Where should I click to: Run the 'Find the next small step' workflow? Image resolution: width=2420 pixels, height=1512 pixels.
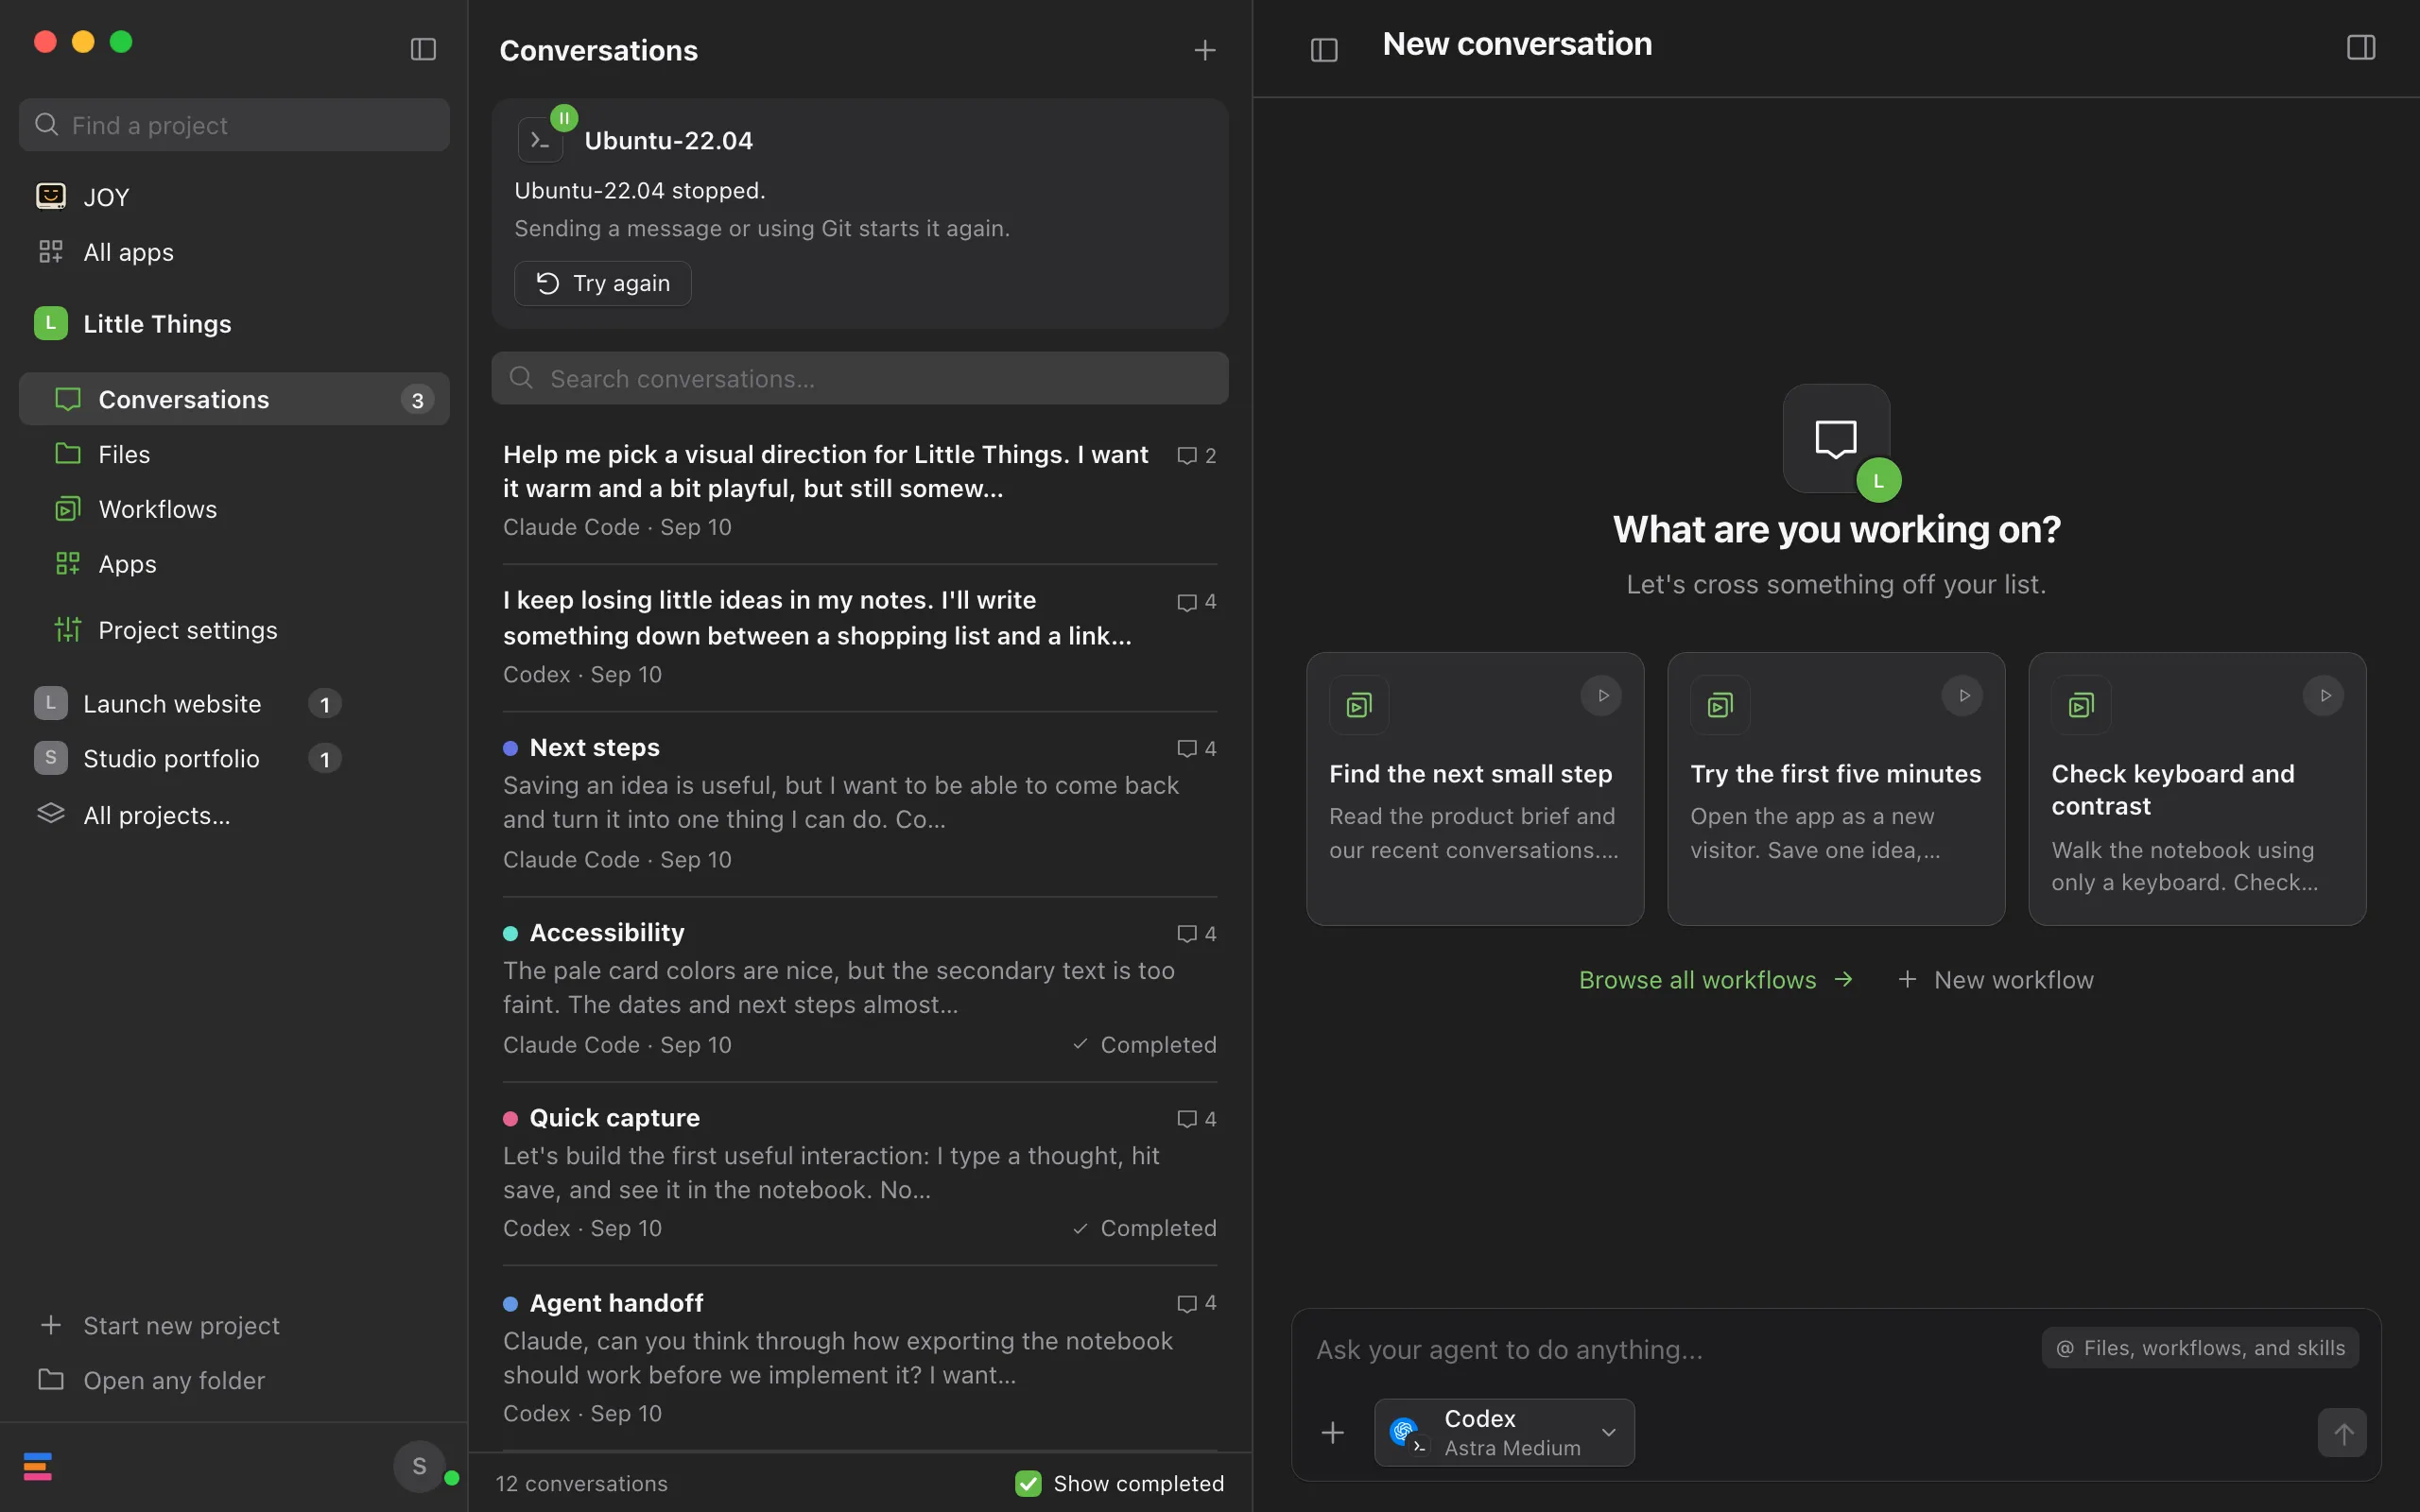coord(1602,696)
